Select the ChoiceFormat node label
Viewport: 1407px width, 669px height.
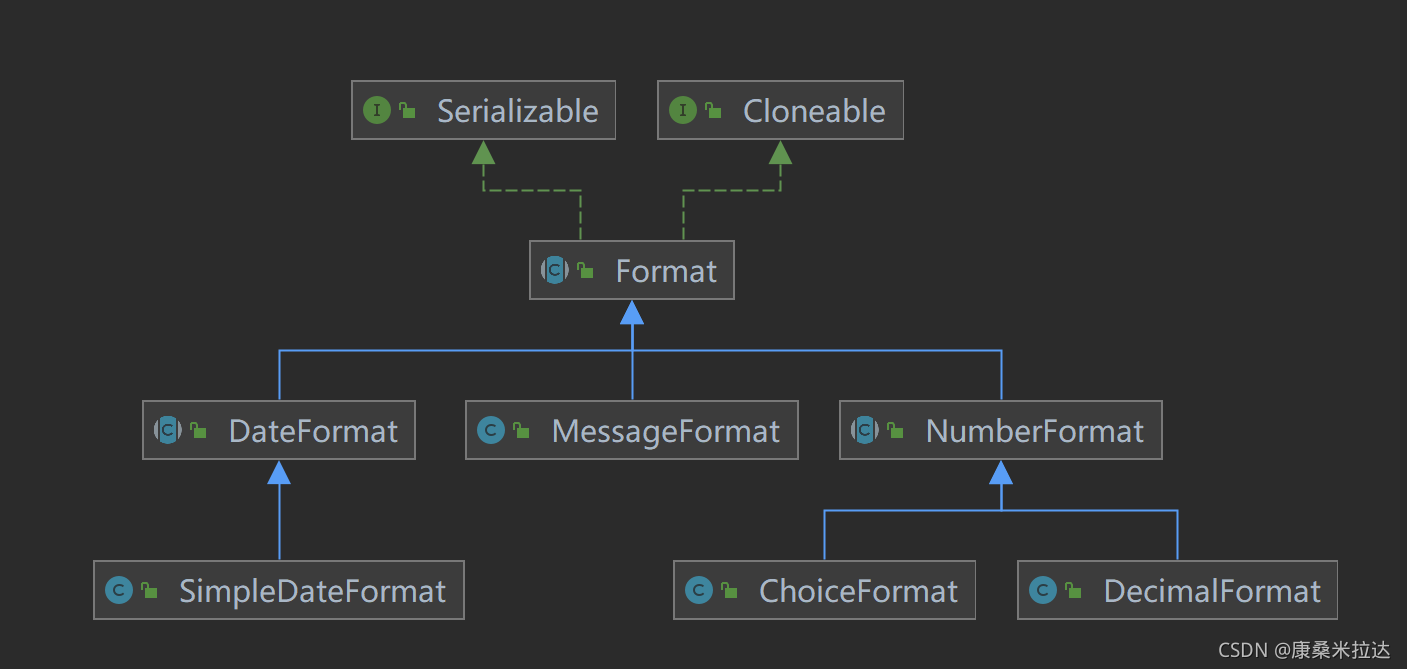tap(858, 591)
